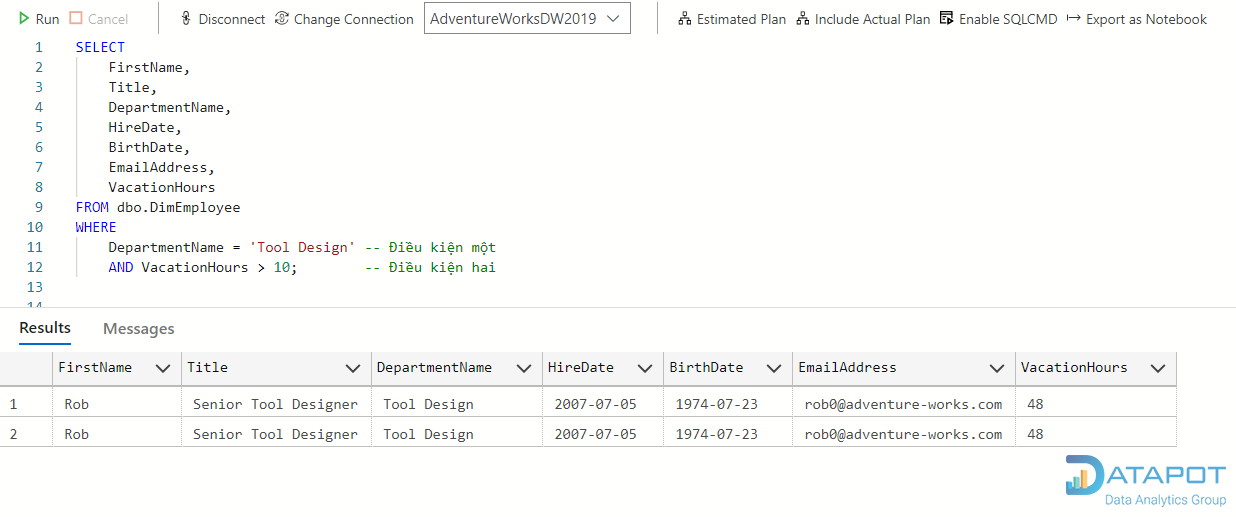Click Senior Tool Designer cell in row 1
Screen dimensions: 1236x517
(x=276, y=404)
